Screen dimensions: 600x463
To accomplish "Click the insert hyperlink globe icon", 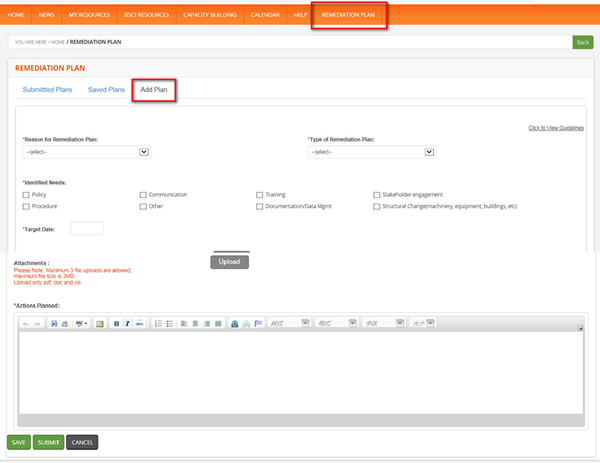I will (235, 324).
